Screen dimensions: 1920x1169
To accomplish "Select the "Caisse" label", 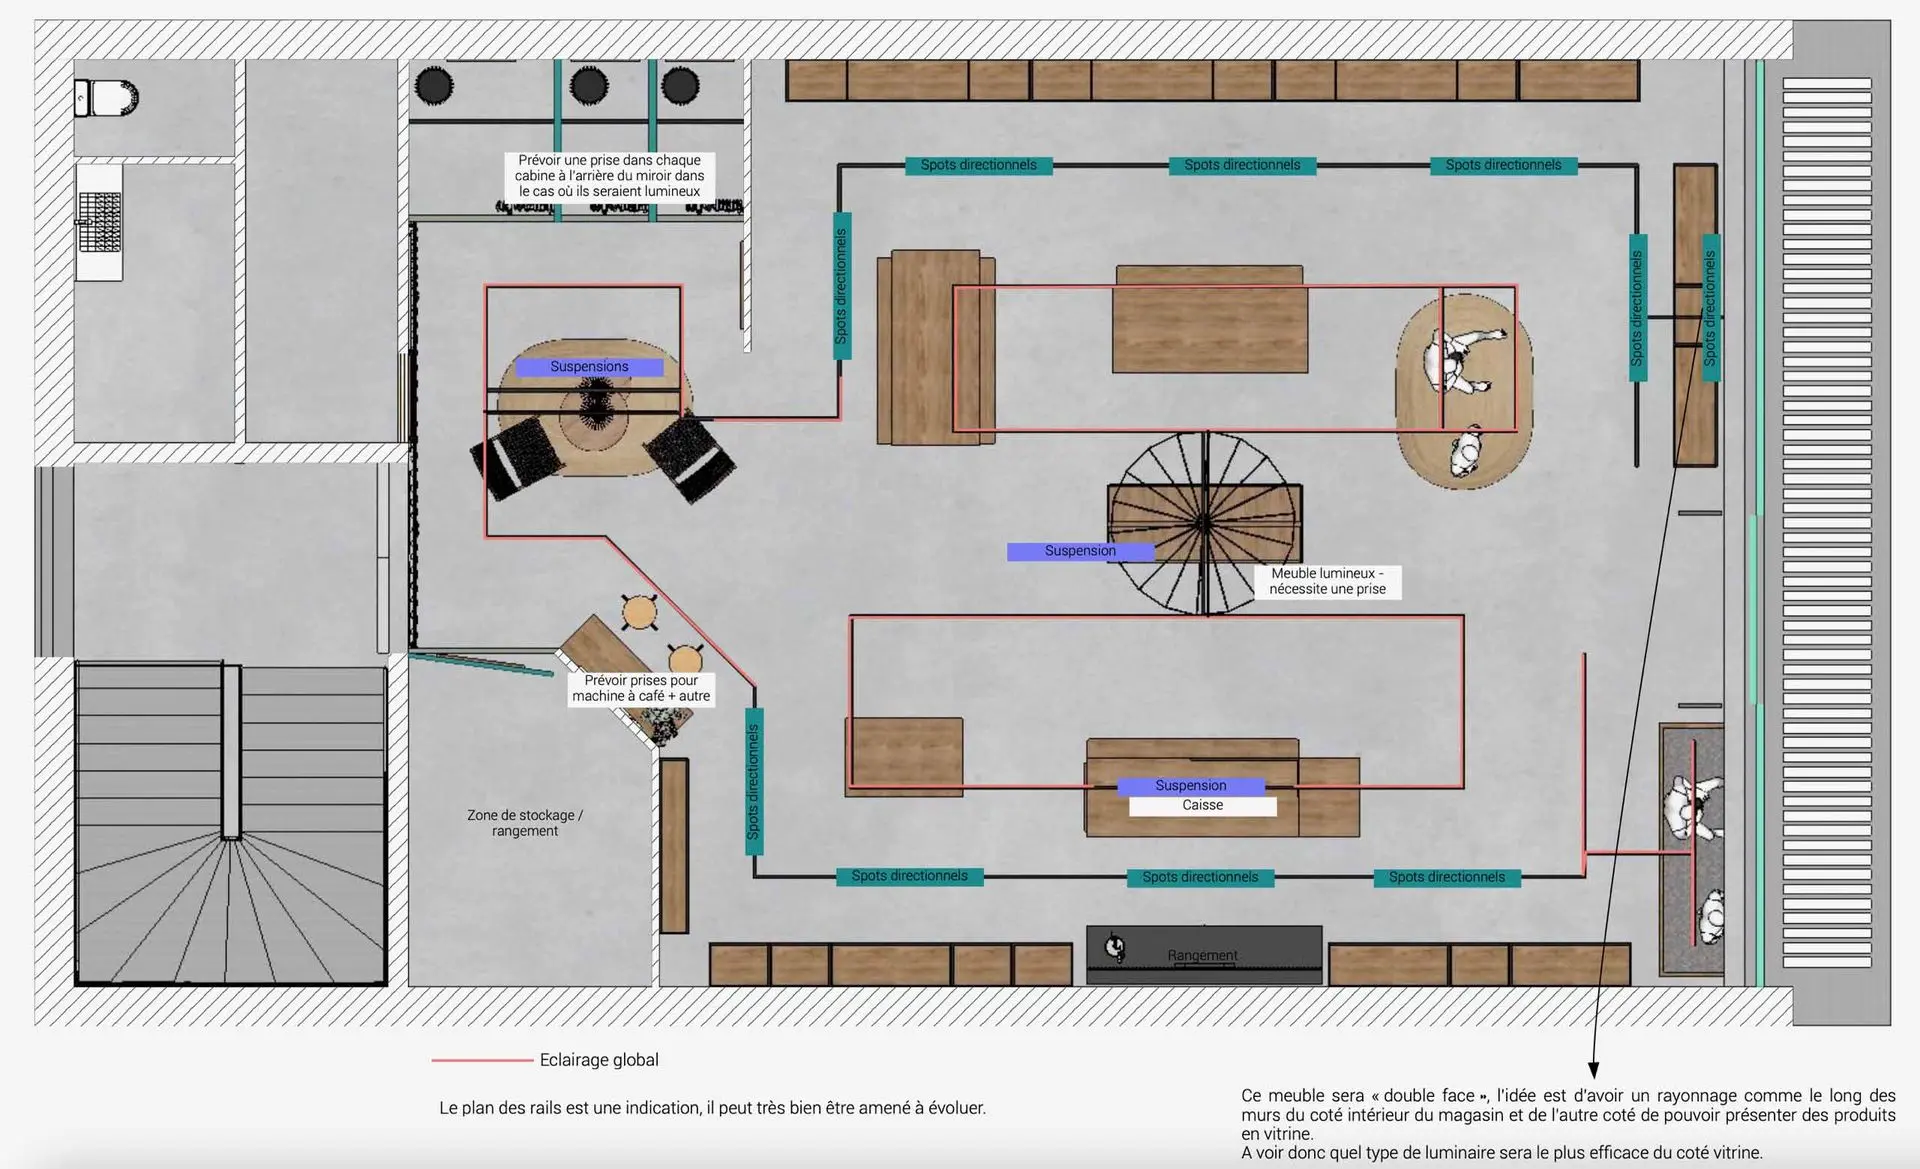I will tap(1202, 806).
